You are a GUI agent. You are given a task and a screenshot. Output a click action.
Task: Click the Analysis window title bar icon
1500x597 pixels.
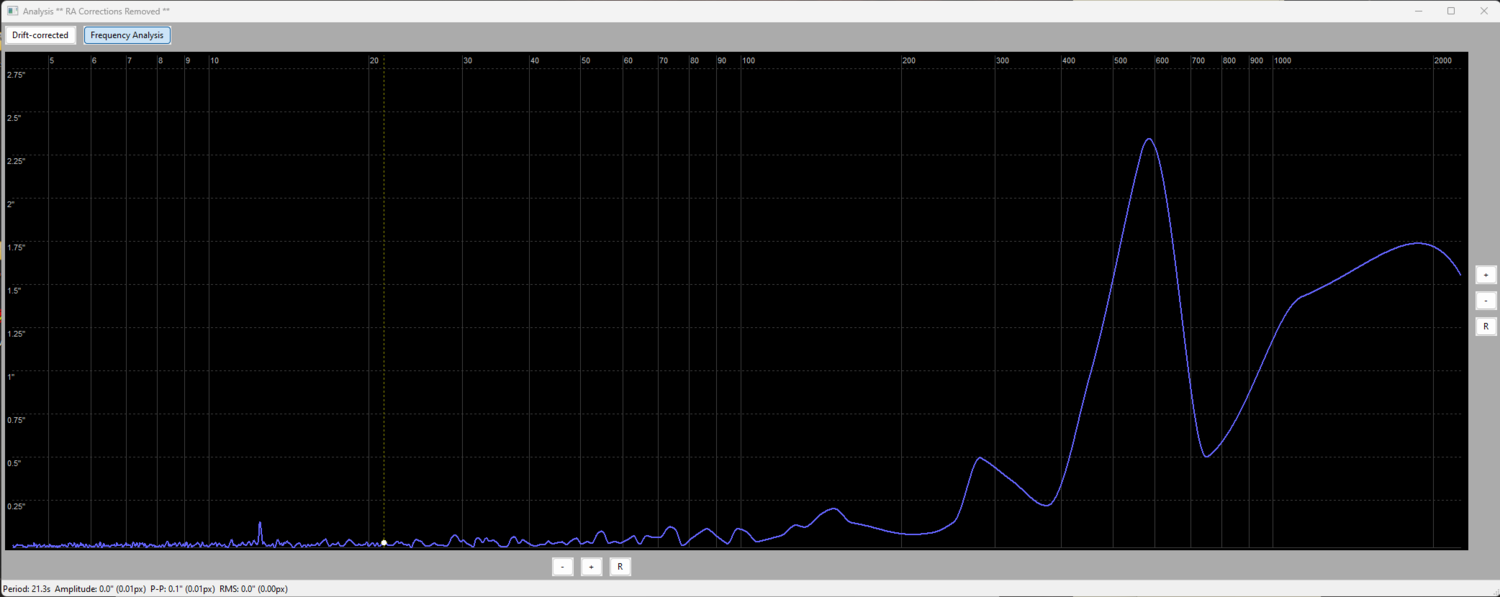click(12, 11)
